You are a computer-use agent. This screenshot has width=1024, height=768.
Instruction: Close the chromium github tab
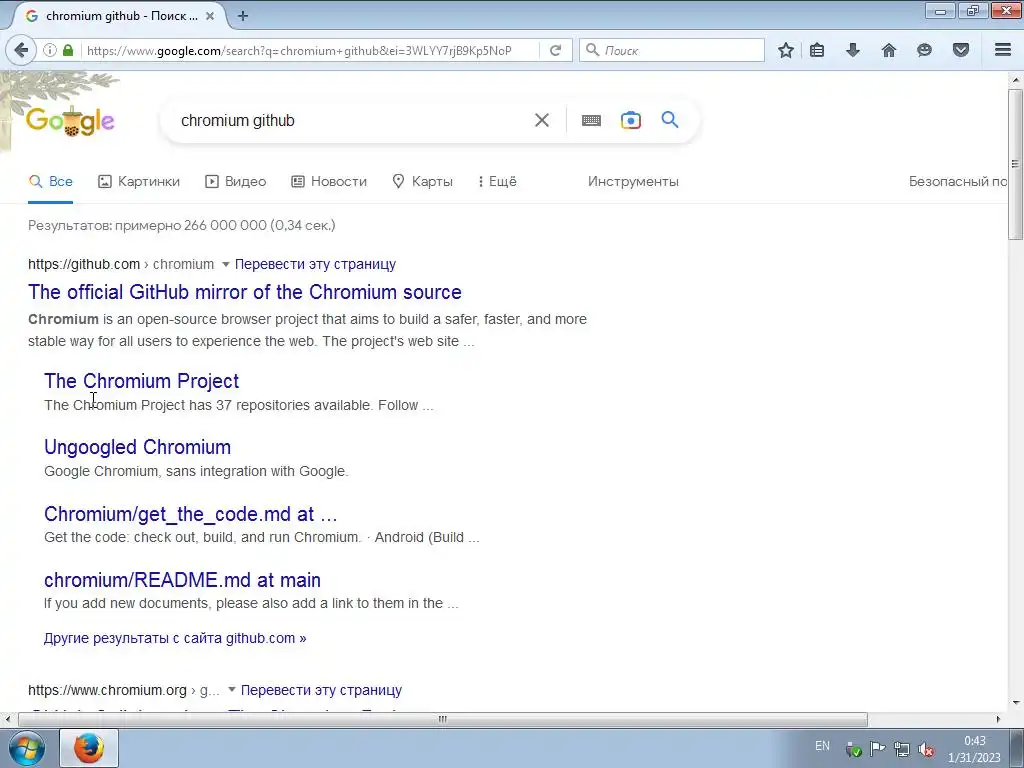210,16
